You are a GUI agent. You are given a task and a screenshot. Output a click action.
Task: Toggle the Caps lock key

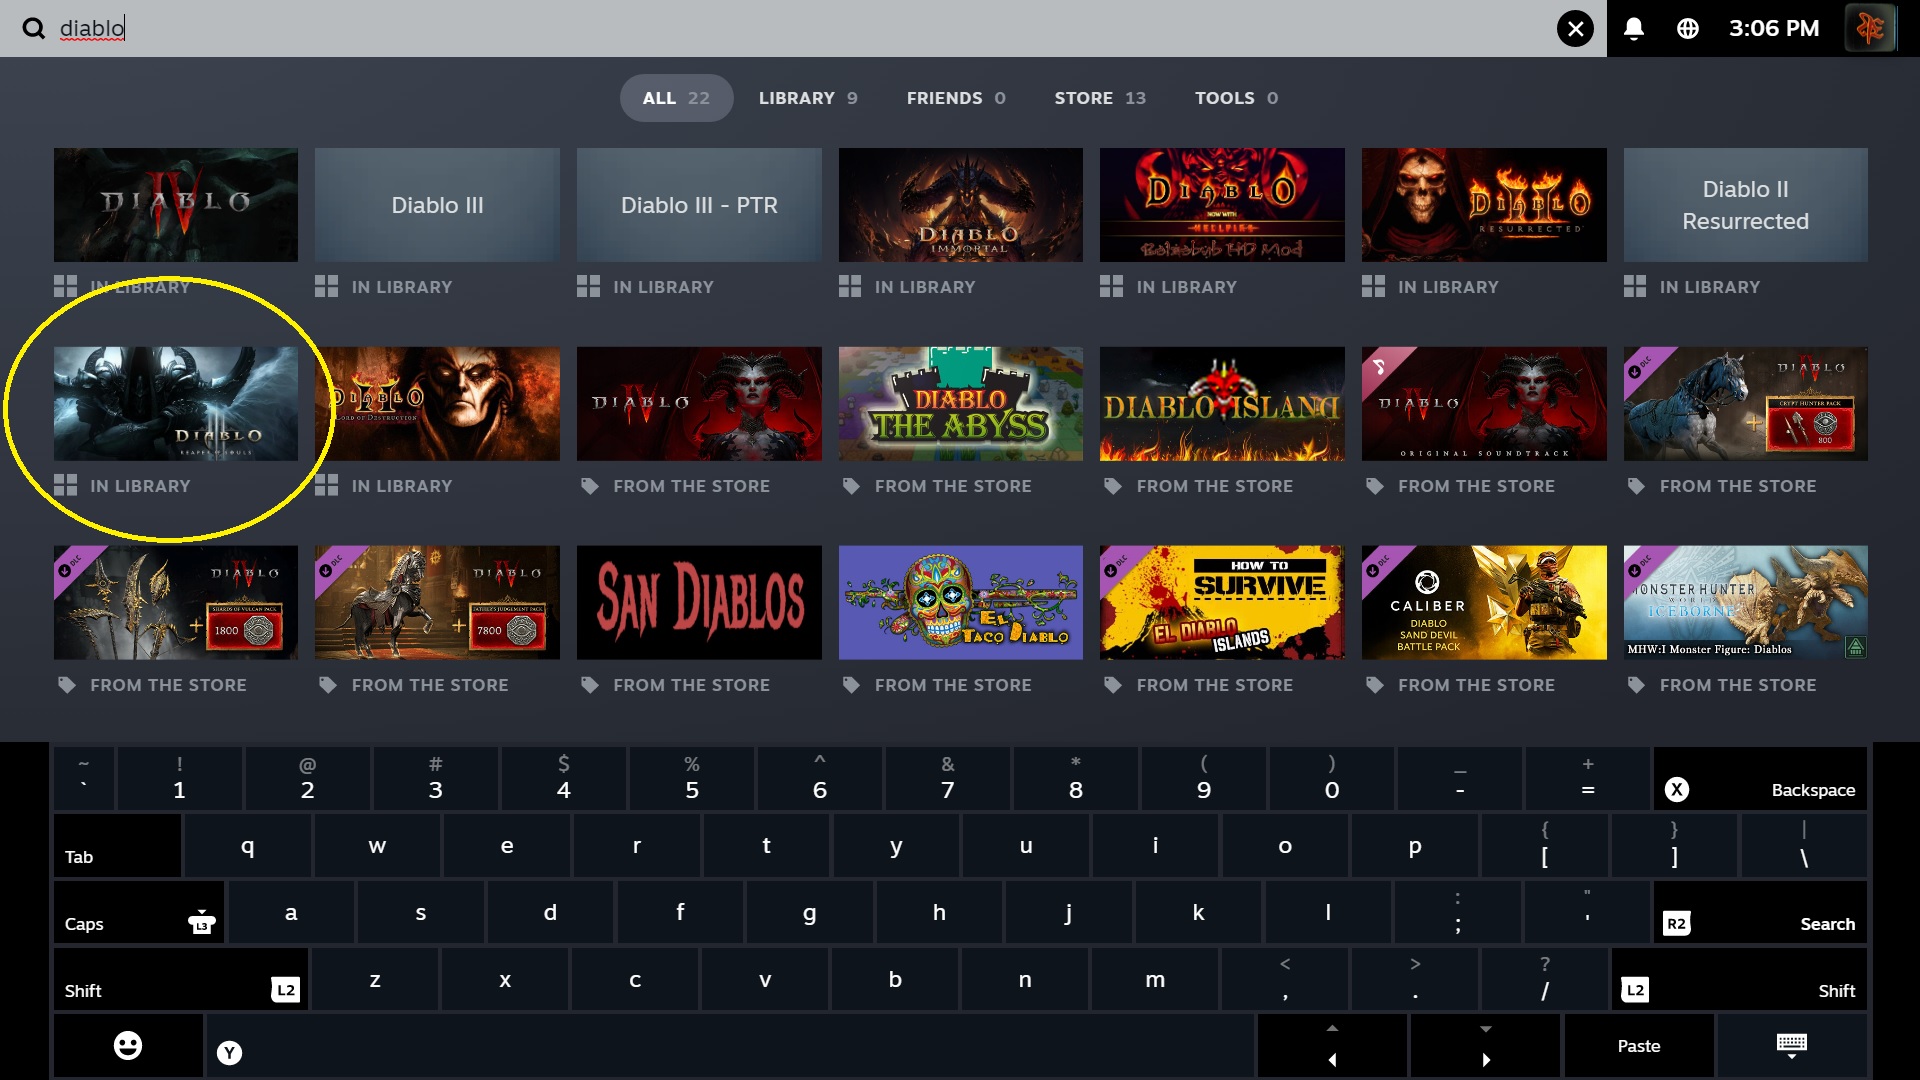[140, 913]
